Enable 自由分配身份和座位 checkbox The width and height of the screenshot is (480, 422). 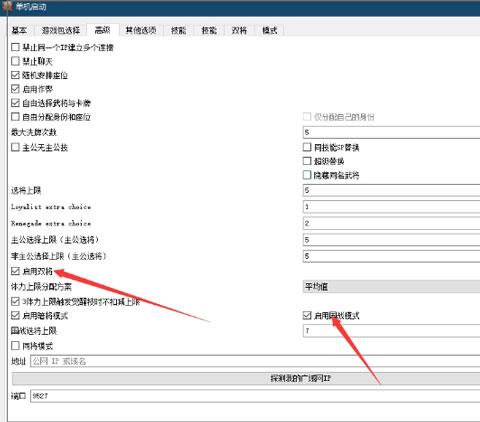[15, 117]
